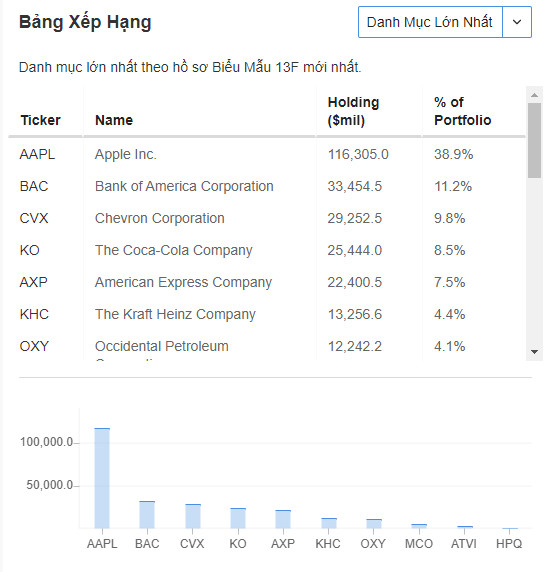Click portfolio percentage 4.1%

pos(450,346)
